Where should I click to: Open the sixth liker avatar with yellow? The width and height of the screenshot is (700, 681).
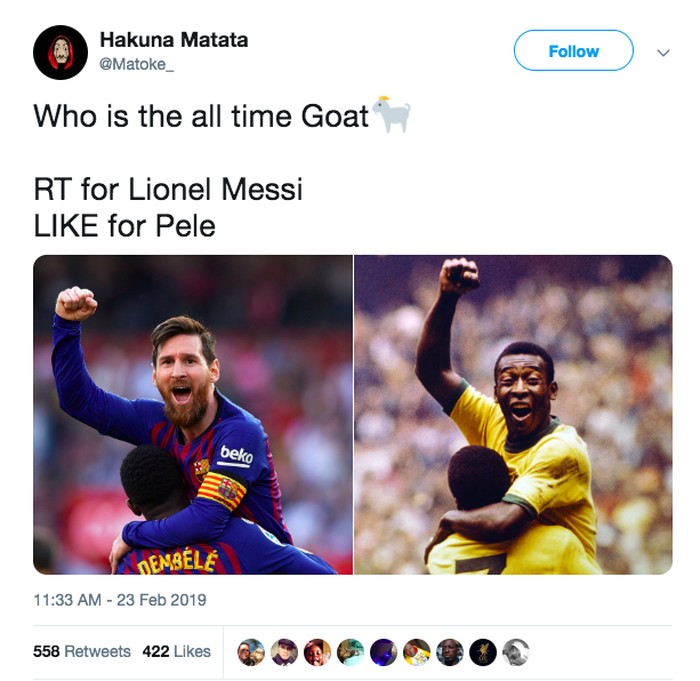click(417, 652)
